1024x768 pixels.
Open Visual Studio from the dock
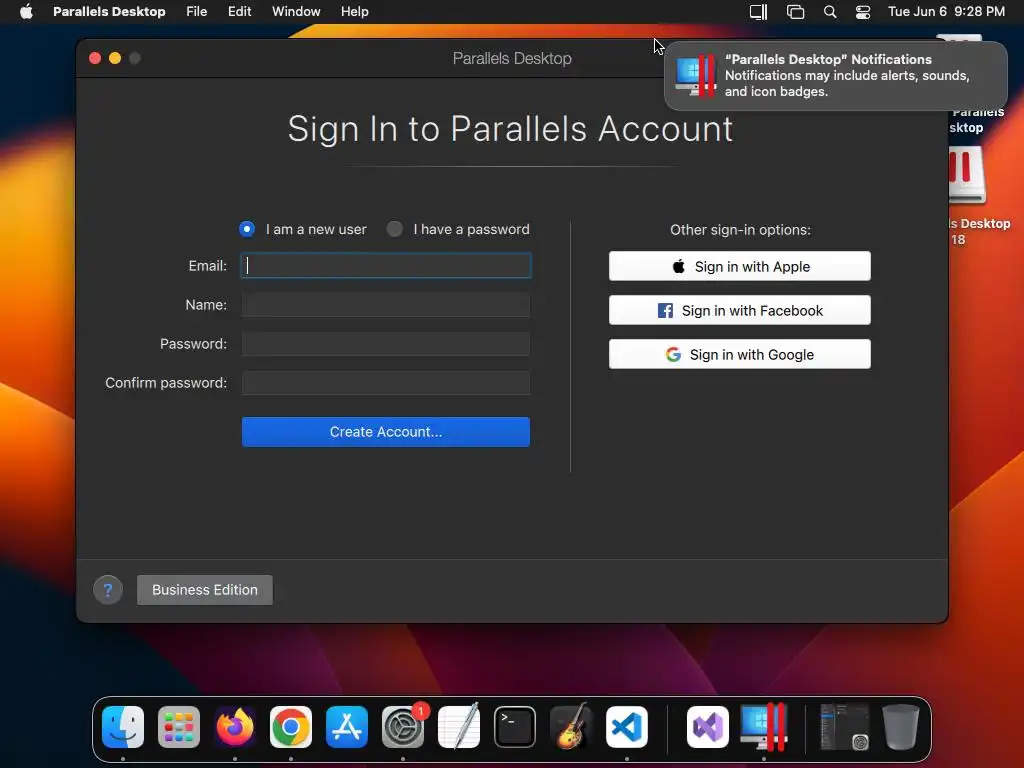point(708,727)
